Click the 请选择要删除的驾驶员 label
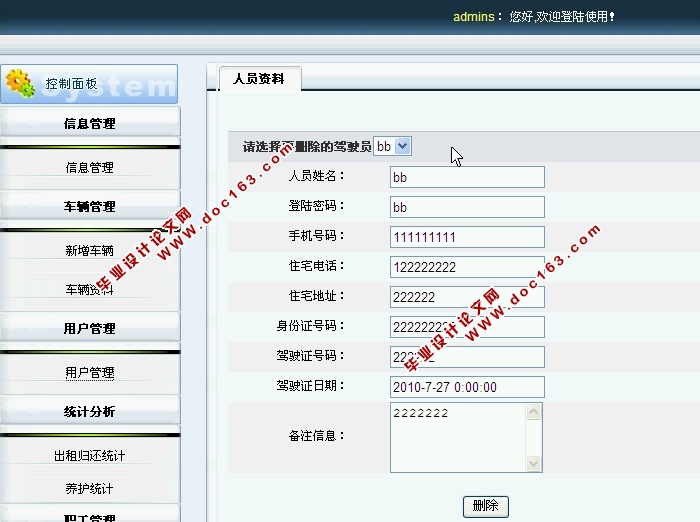Screen dimensions: 700x522 (x=307, y=146)
